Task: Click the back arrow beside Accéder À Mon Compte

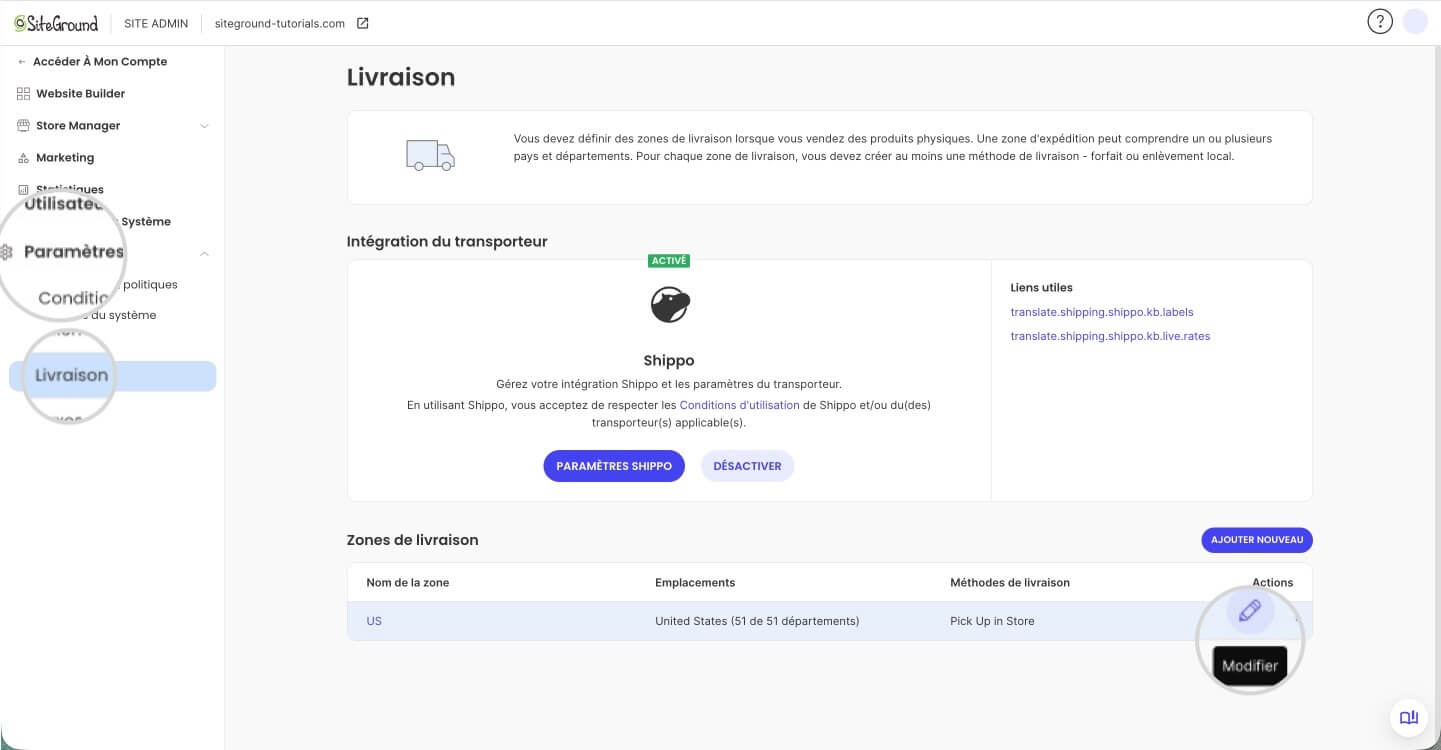Action: click(22, 62)
